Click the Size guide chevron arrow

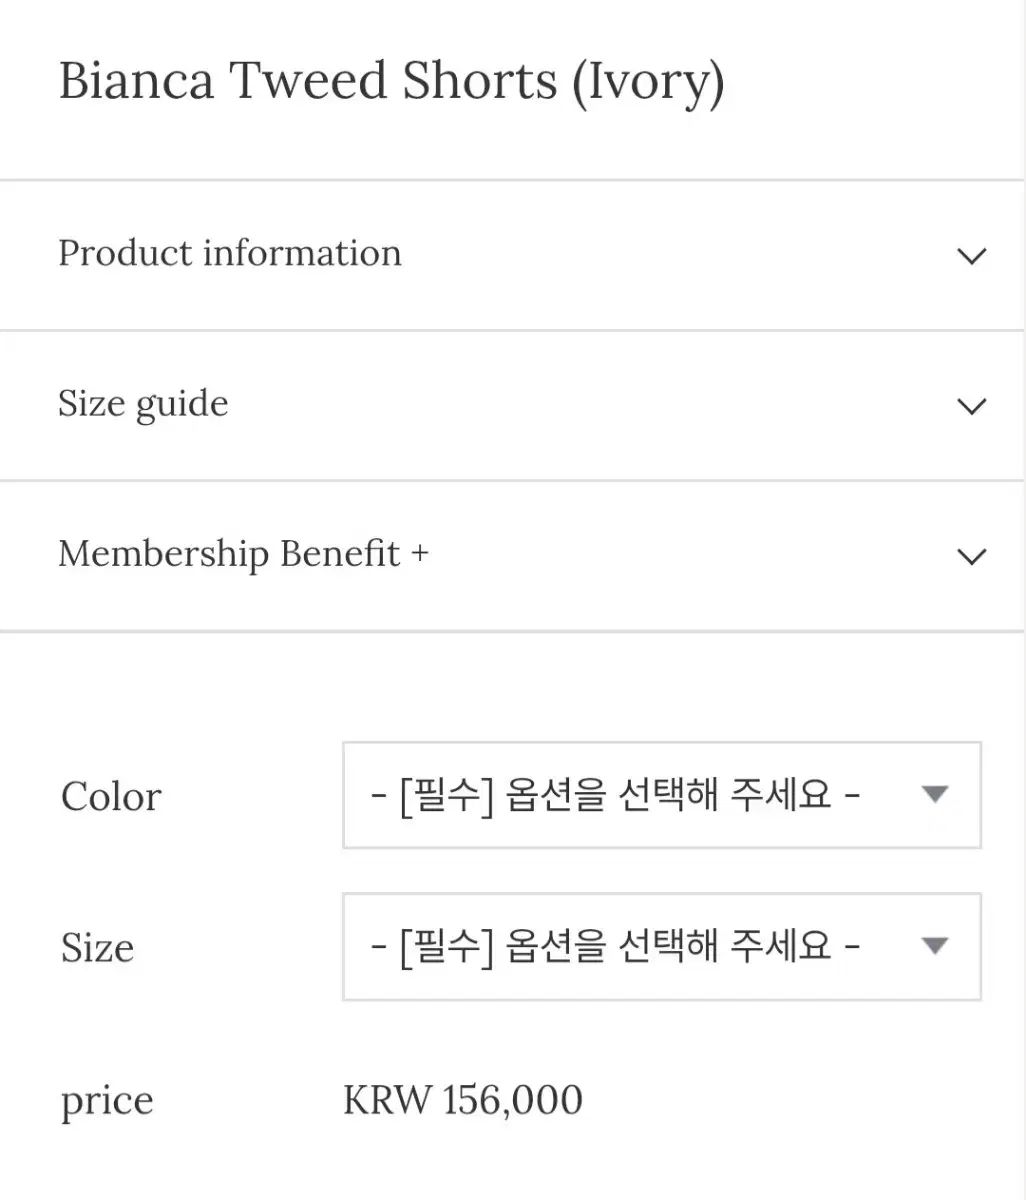click(971, 406)
